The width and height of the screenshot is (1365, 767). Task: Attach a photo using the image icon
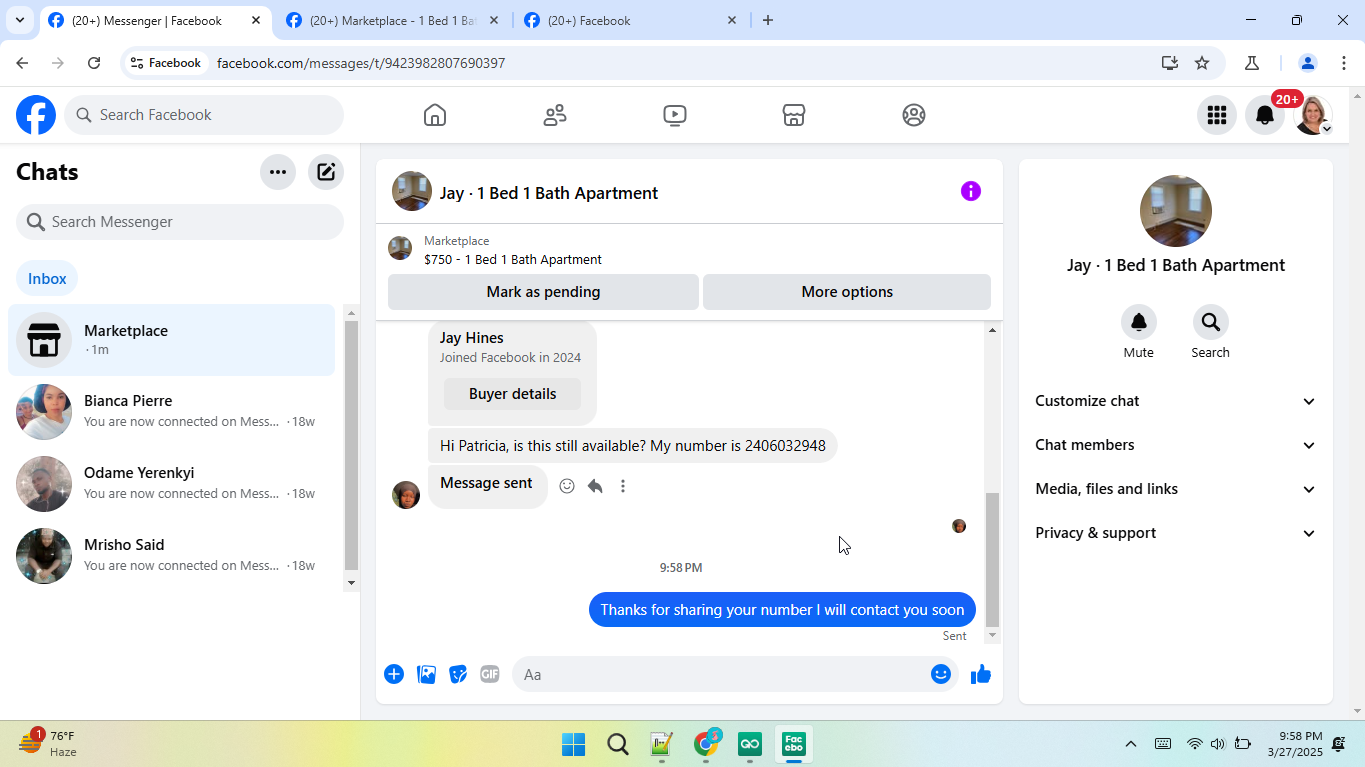point(426,674)
